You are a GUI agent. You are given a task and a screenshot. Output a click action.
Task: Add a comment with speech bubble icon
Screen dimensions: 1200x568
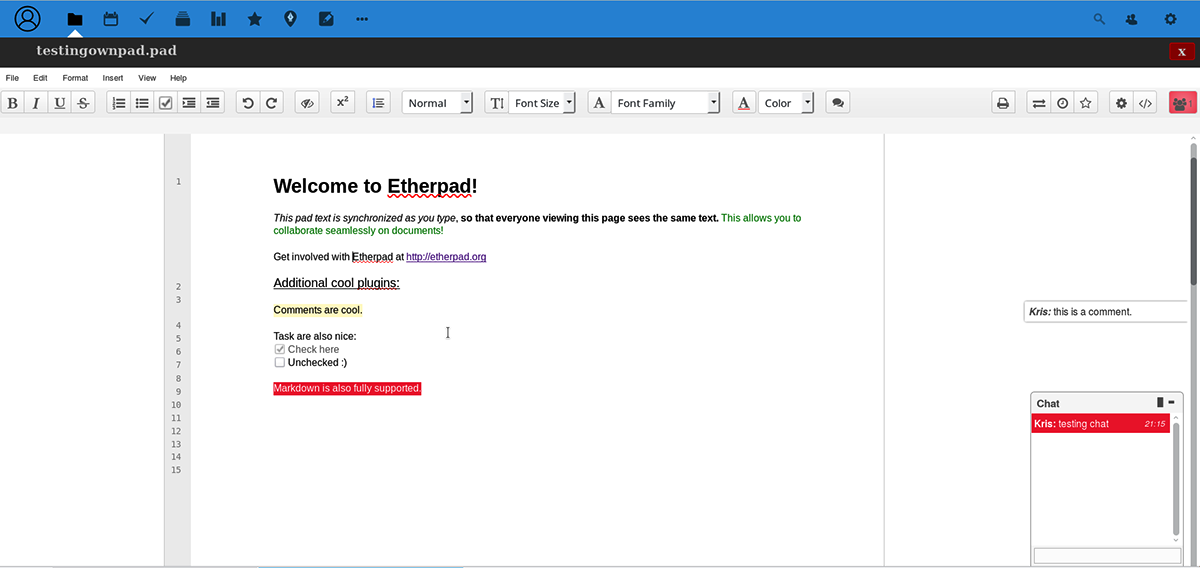838,103
